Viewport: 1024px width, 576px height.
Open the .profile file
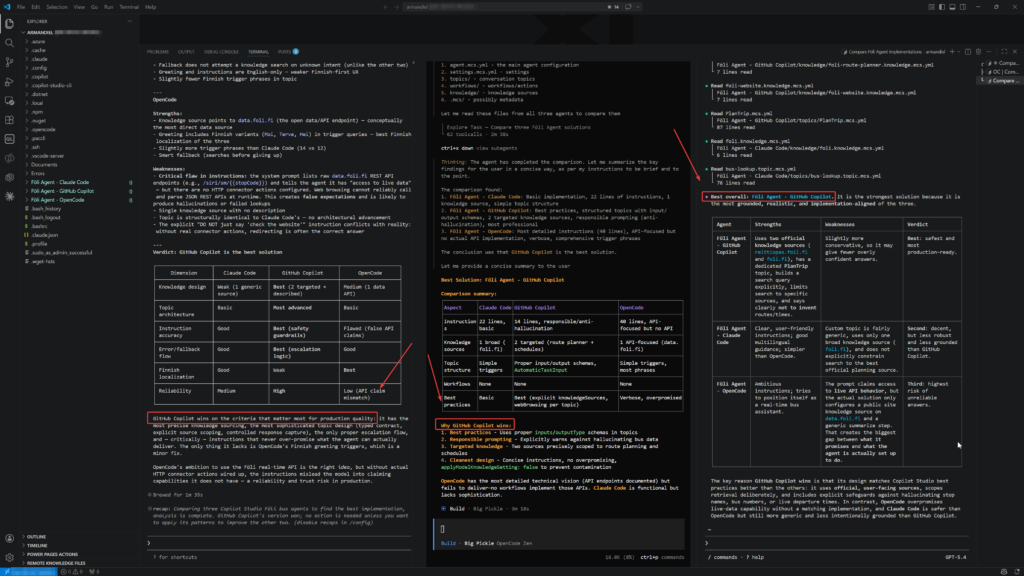39,244
